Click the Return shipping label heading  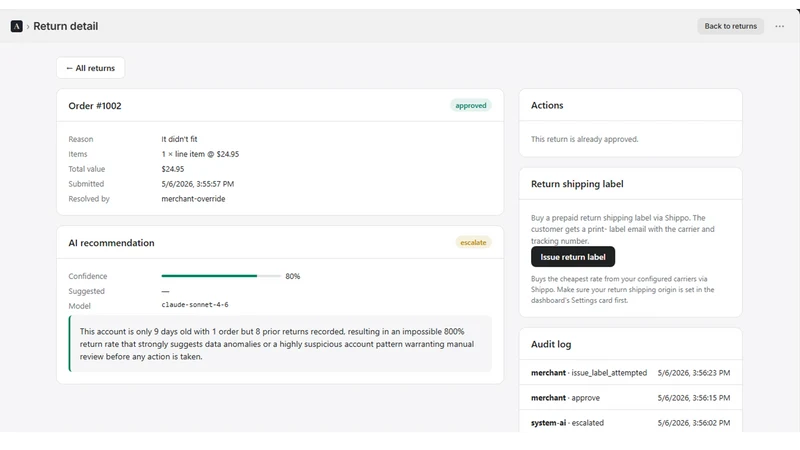point(577,184)
